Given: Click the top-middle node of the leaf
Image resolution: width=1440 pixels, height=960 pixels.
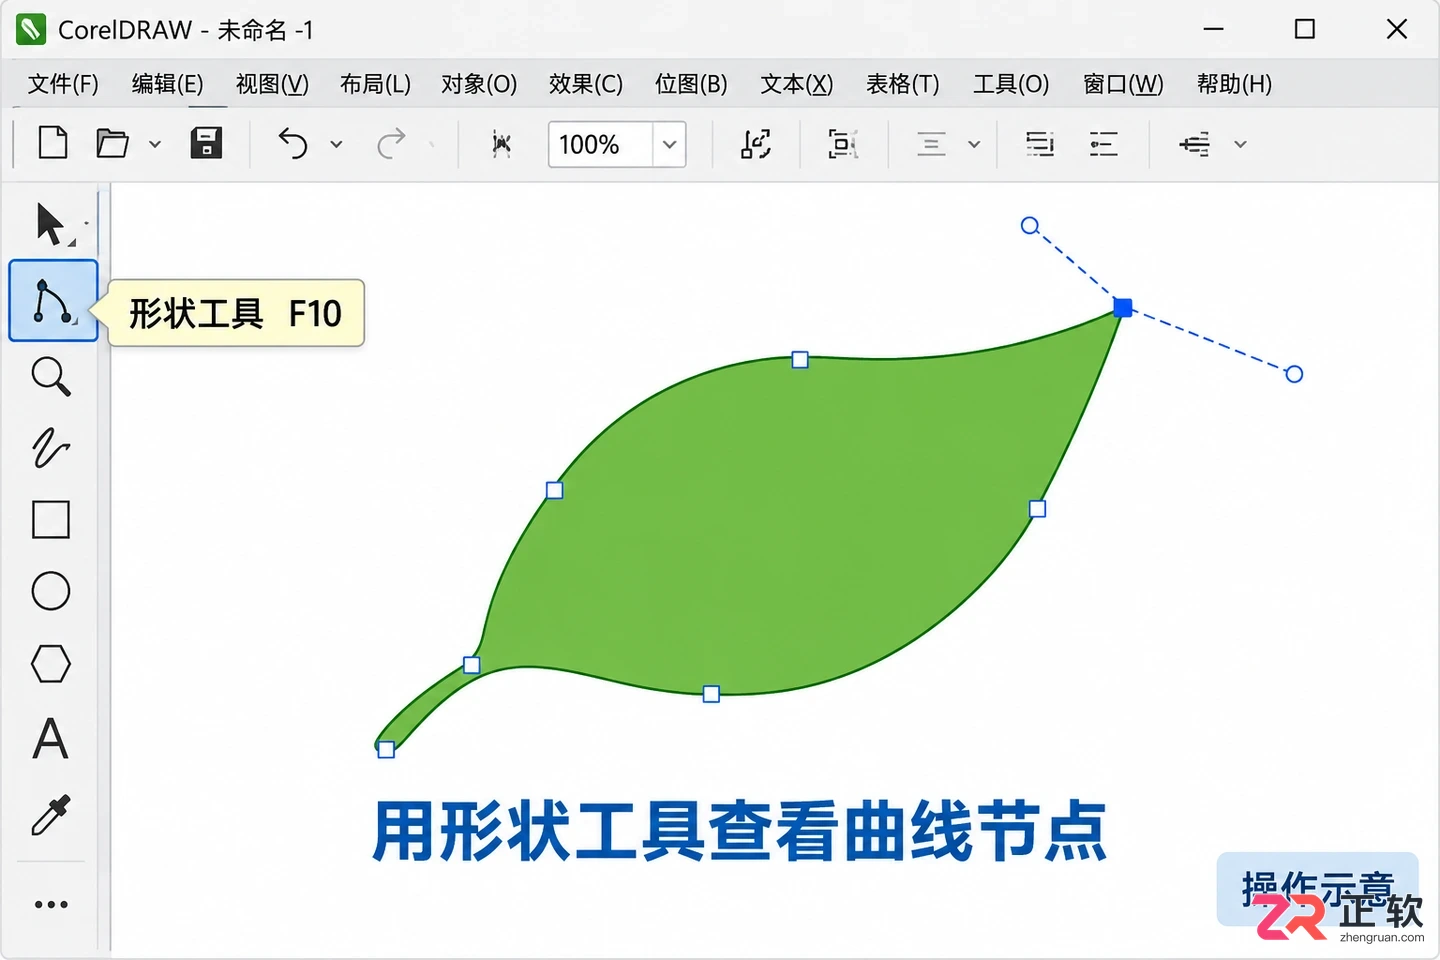Looking at the screenshot, I should pos(800,359).
